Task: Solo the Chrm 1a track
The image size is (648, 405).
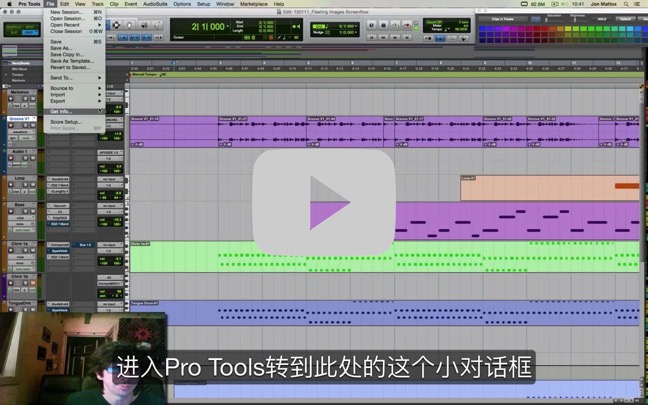Action: coord(25,251)
